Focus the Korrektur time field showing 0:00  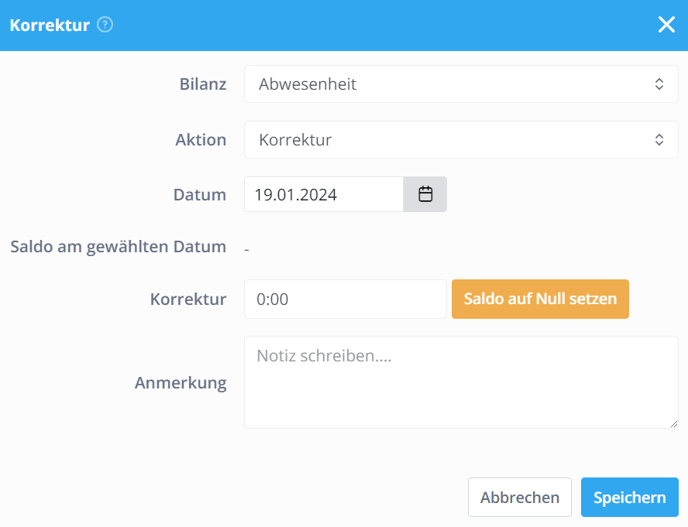coord(345,299)
